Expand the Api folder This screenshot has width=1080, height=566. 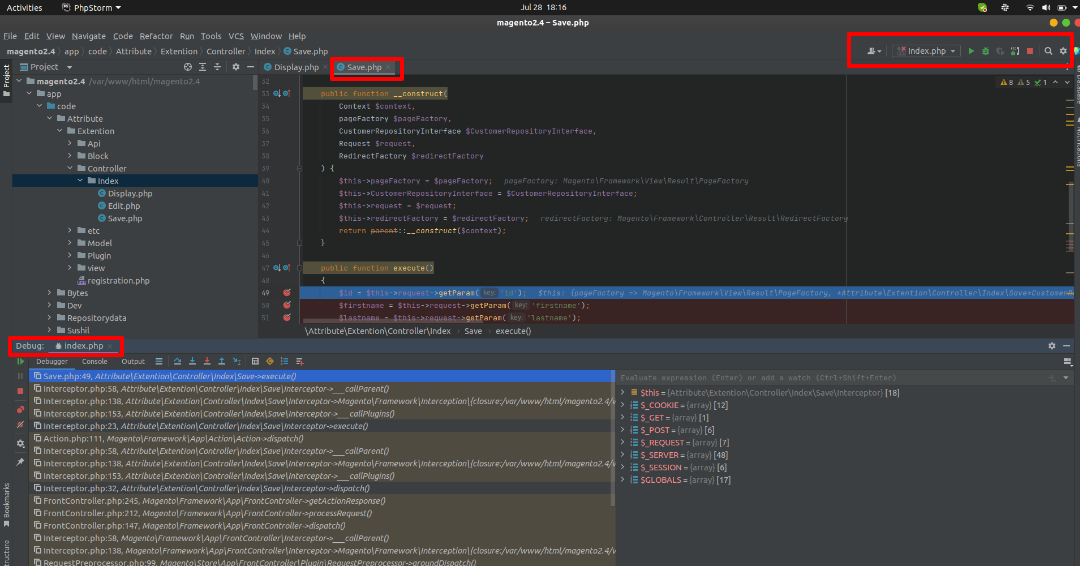pos(70,143)
